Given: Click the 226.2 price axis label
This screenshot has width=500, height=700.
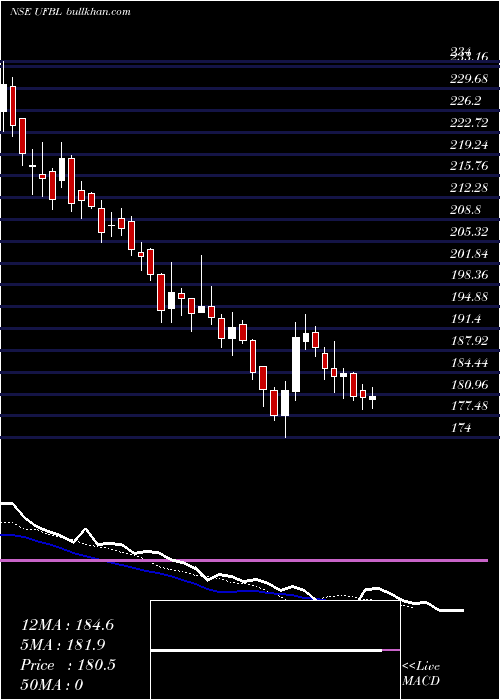Looking at the screenshot, I should [466, 101].
